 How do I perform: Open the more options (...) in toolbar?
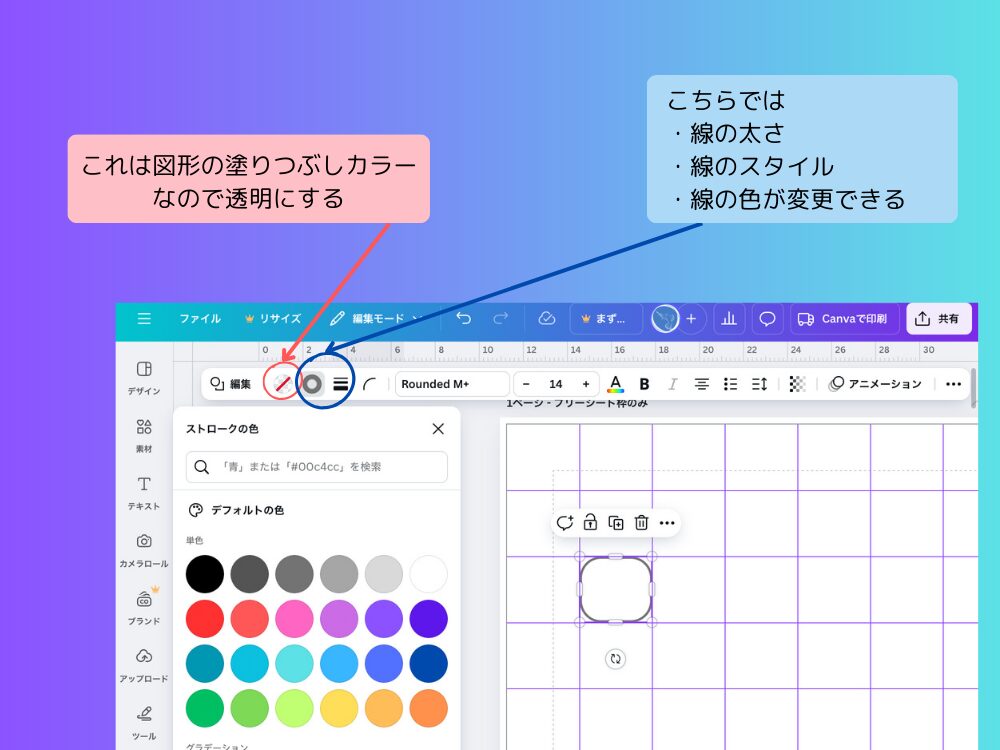click(x=953, y=383)
